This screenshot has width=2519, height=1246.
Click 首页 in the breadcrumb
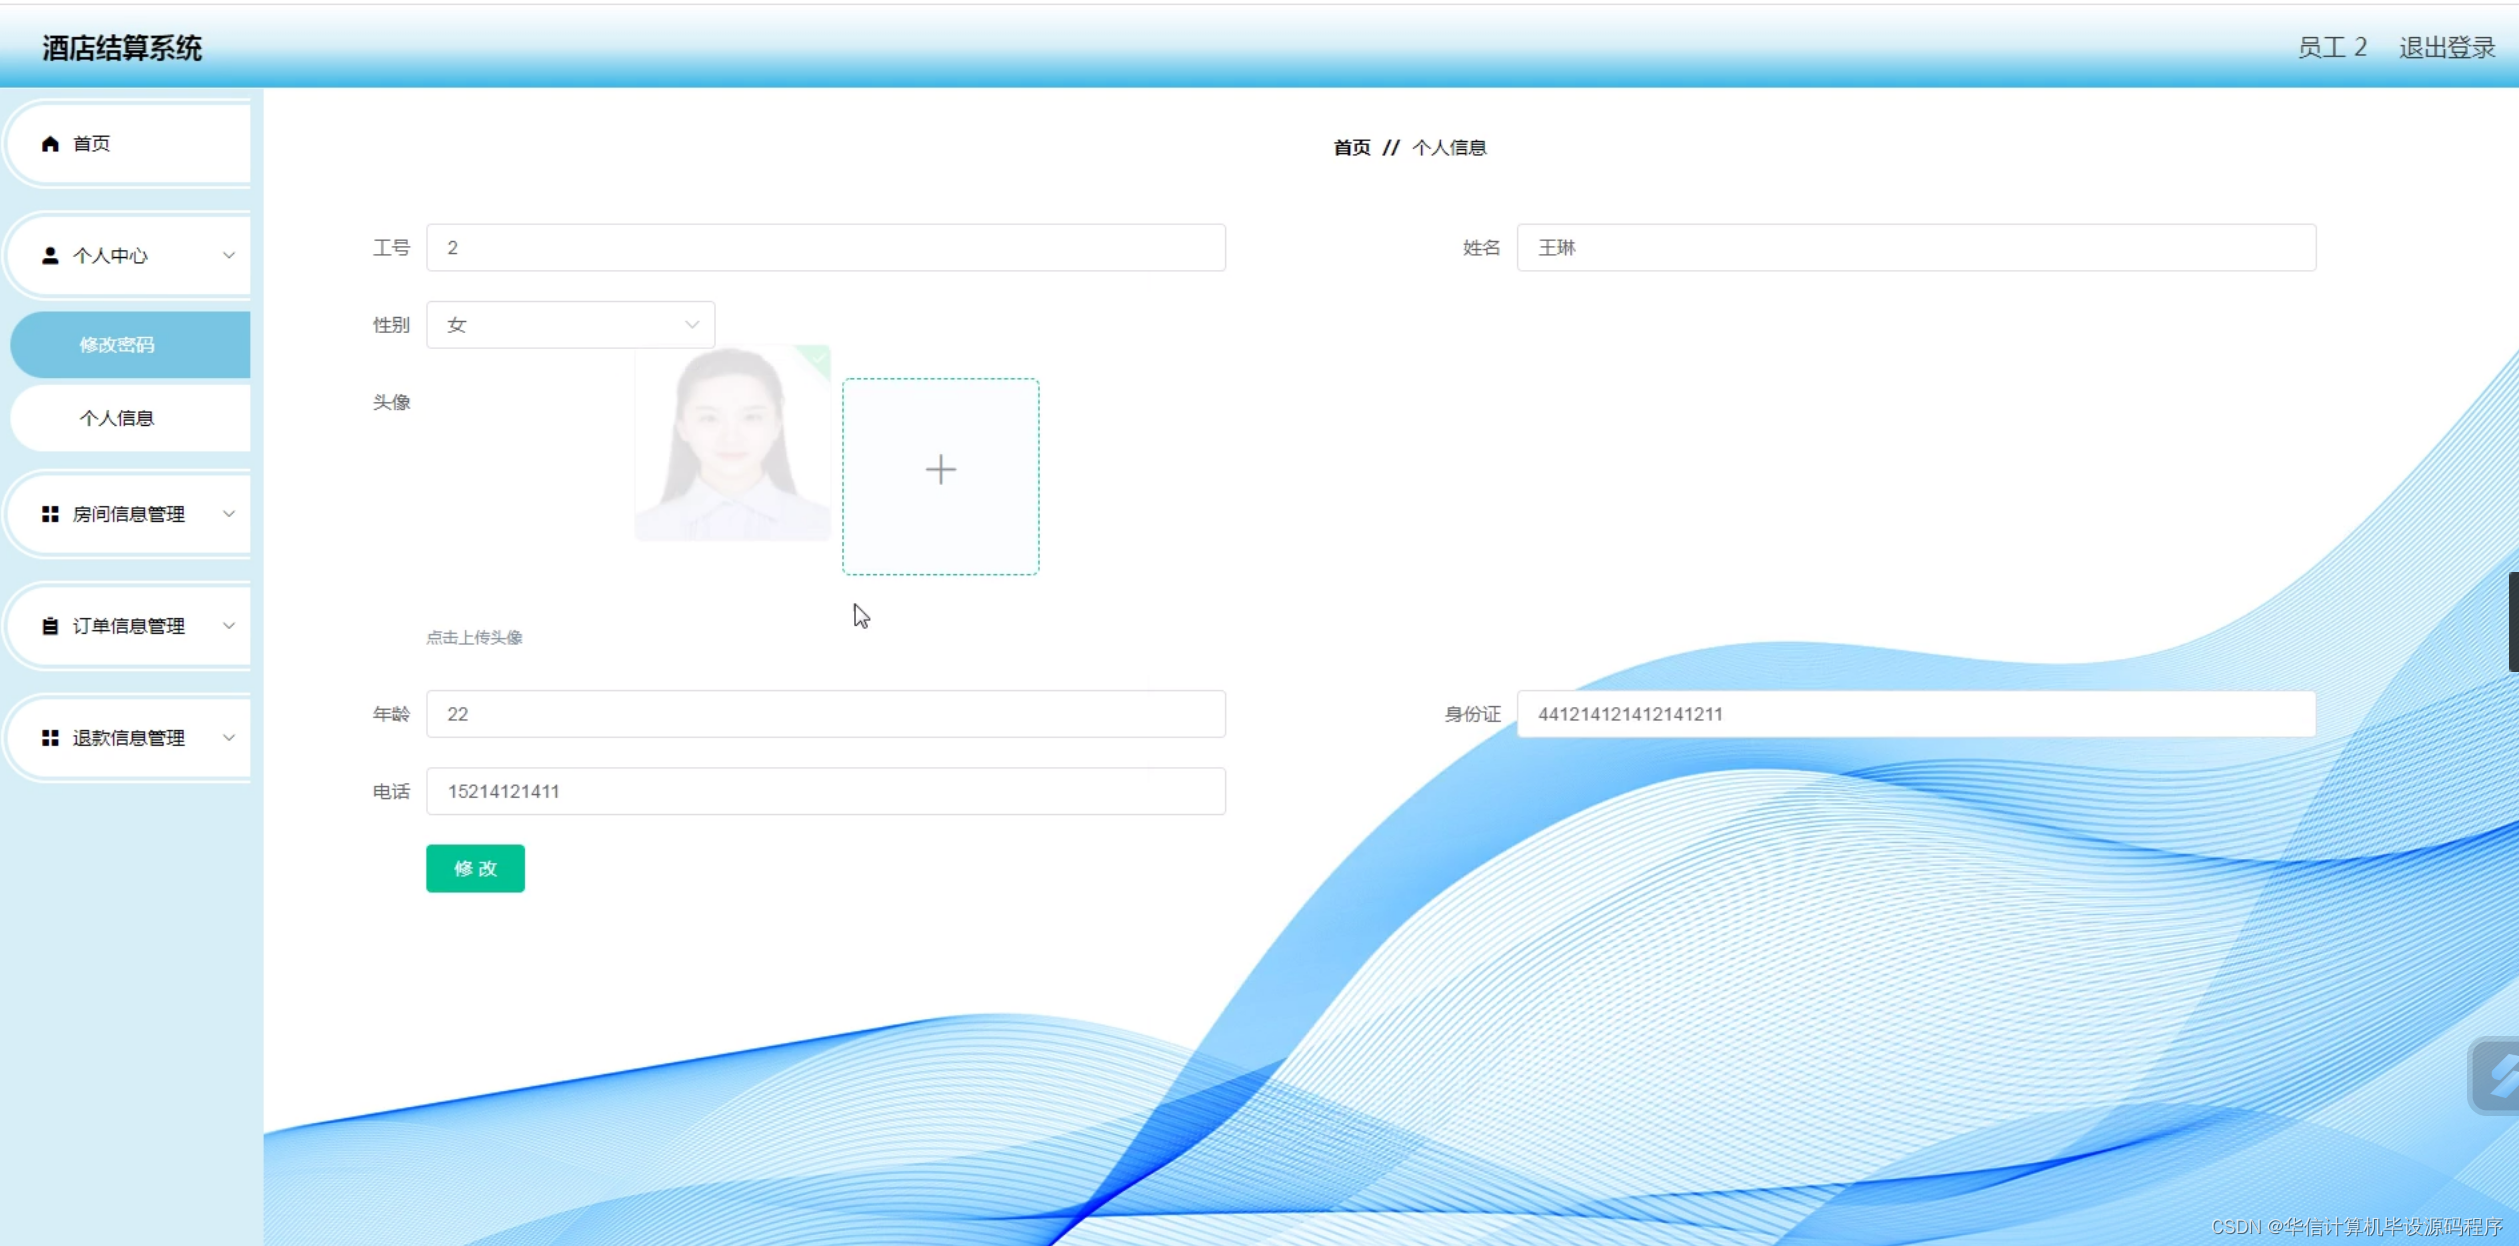[1352, 148]
